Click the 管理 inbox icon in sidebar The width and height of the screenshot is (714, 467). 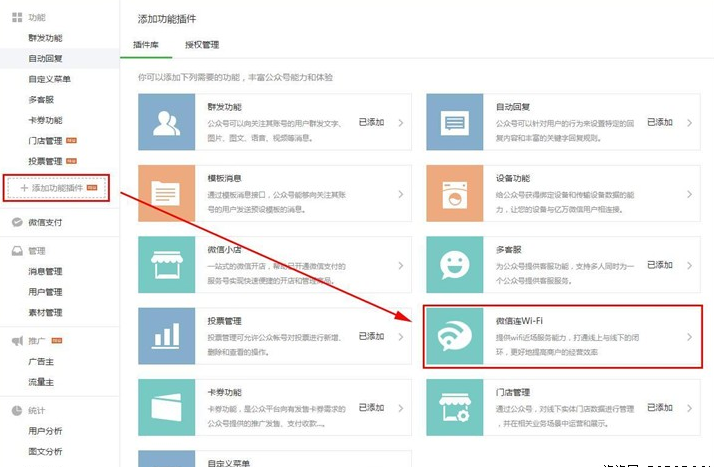point(17,251)
